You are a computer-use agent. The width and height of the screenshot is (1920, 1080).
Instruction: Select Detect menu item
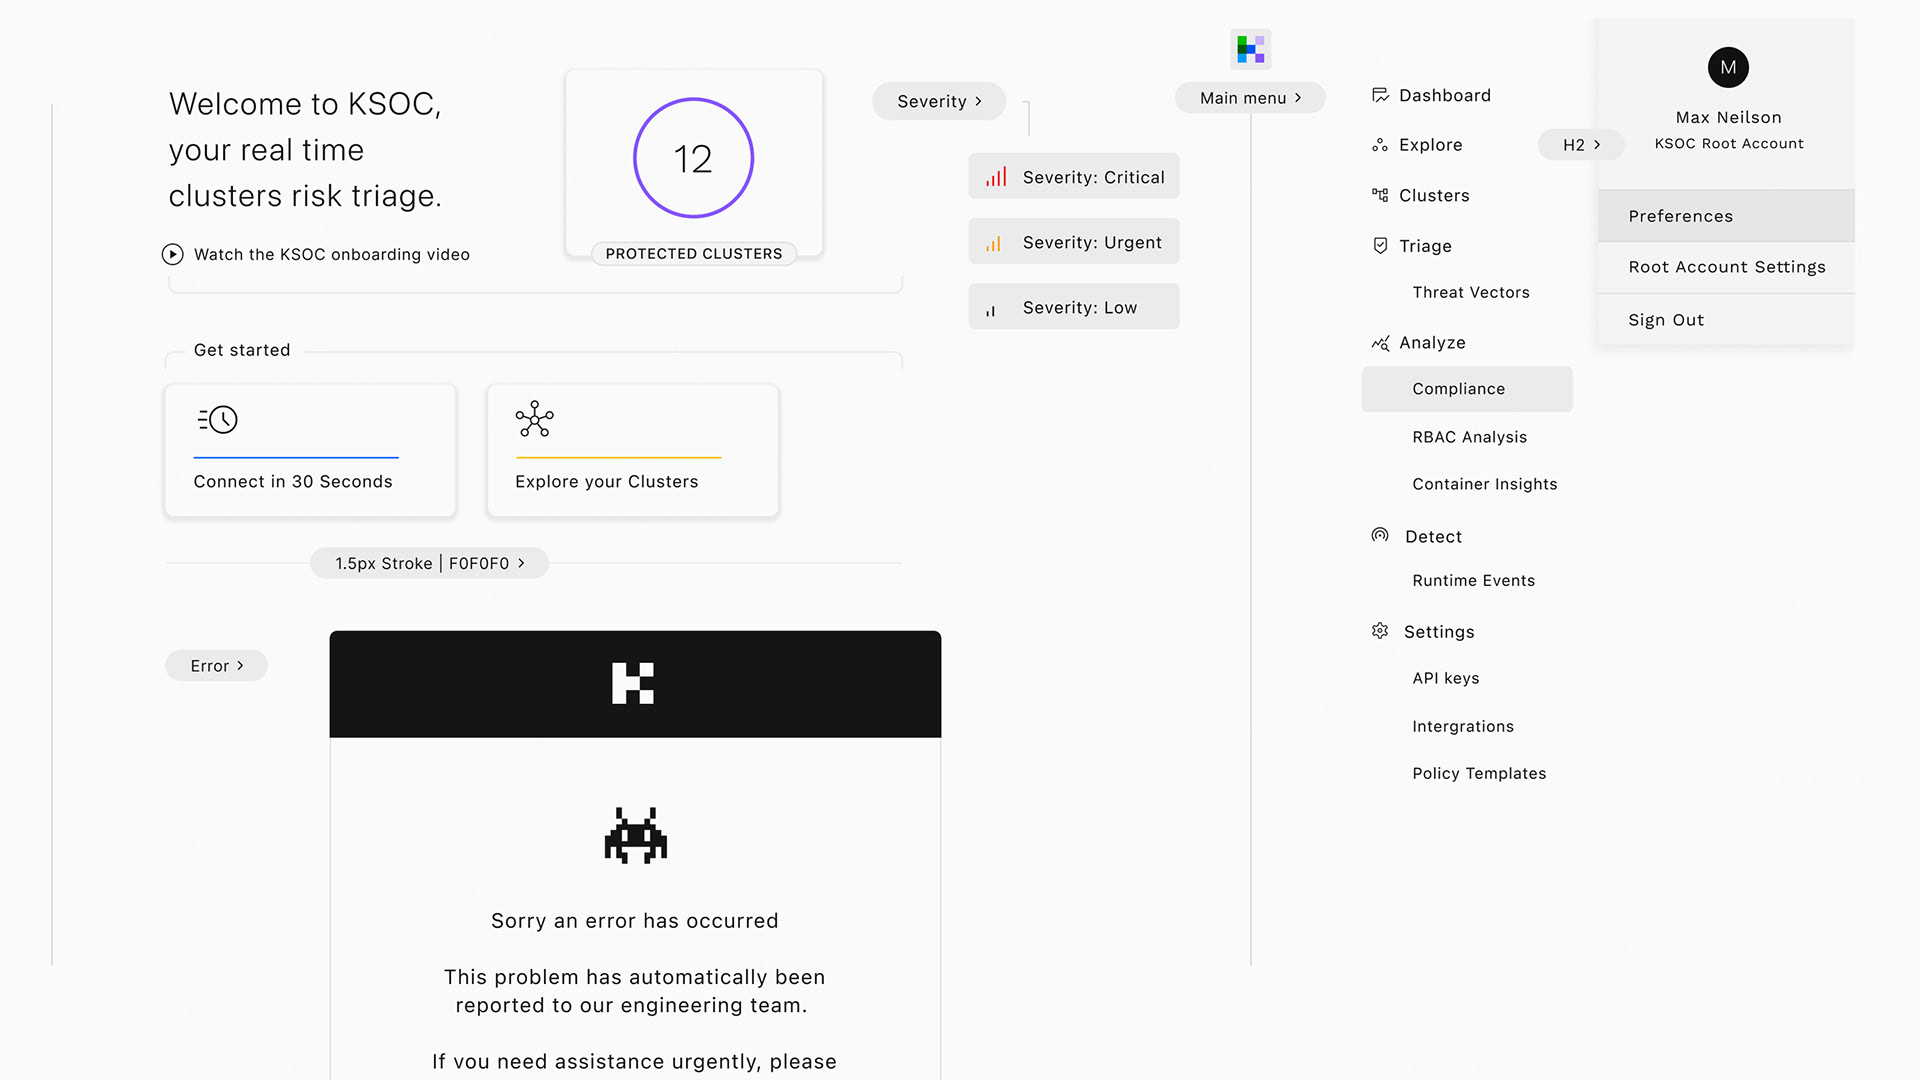[x=1433, y=537]
